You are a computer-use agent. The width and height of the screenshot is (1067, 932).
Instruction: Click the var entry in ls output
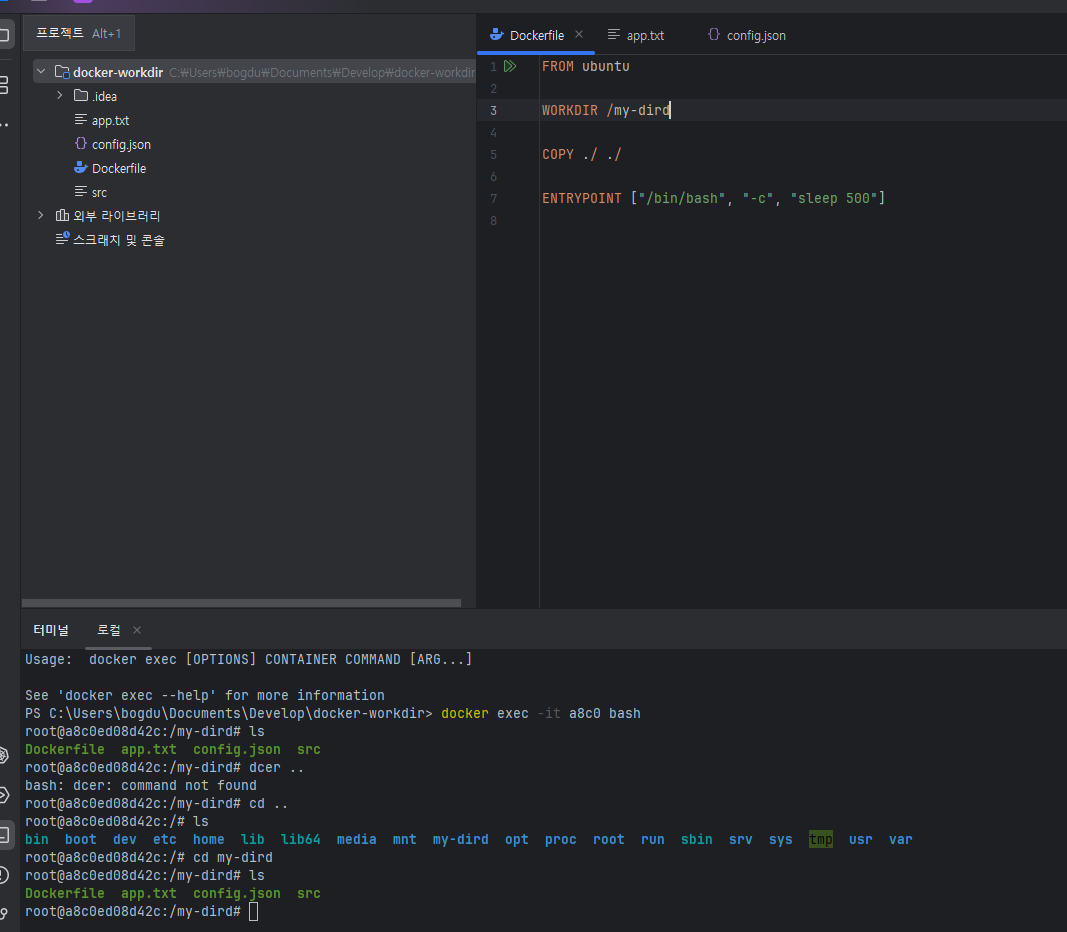pos(900,839)
